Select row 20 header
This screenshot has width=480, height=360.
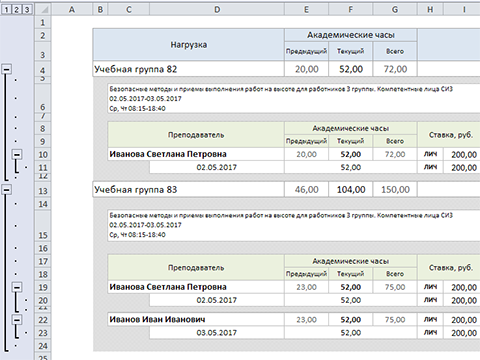click(43, 300)
